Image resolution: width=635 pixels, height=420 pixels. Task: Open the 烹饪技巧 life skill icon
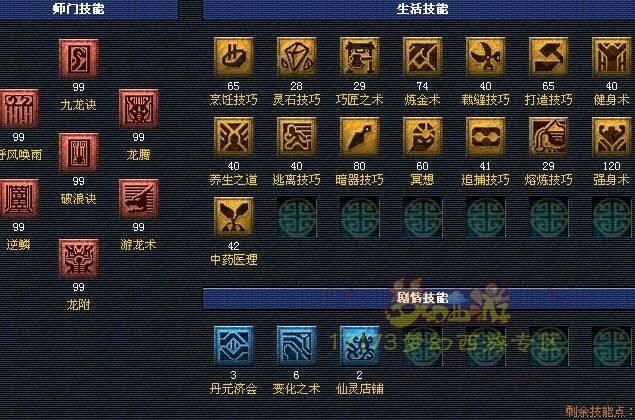pos(234,57)
